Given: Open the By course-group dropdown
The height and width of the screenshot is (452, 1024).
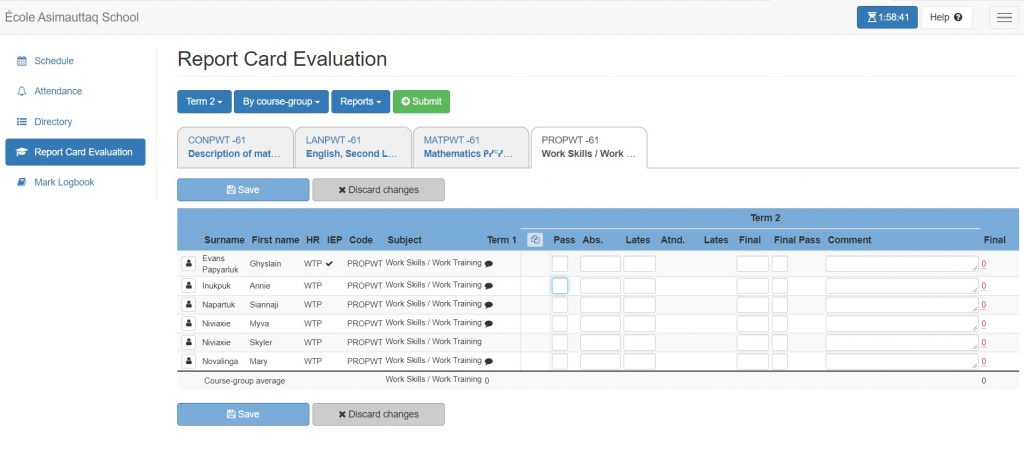Looking at the screenshot, I should [281, 102].
